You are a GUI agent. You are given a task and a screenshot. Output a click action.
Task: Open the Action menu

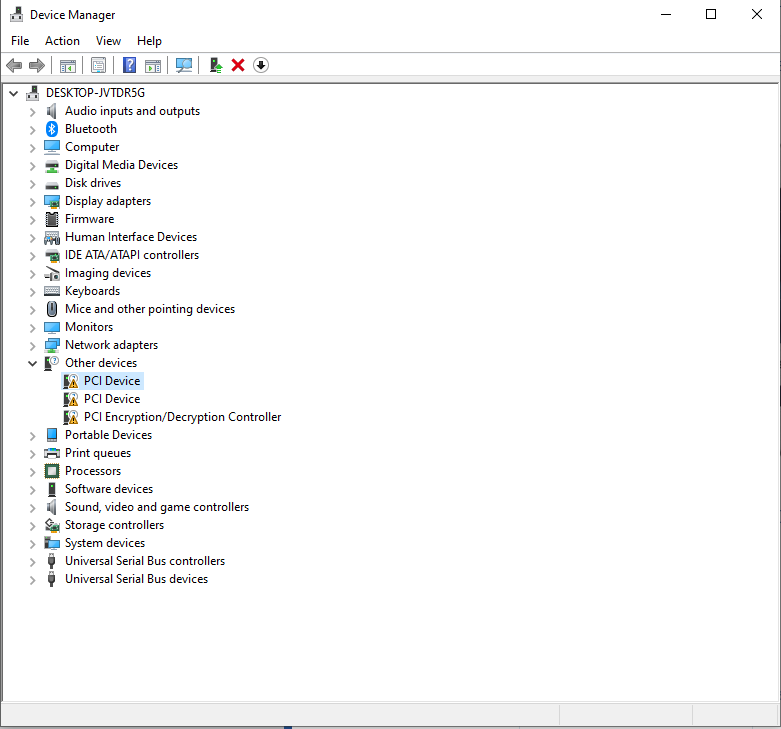tap(62, 41)
